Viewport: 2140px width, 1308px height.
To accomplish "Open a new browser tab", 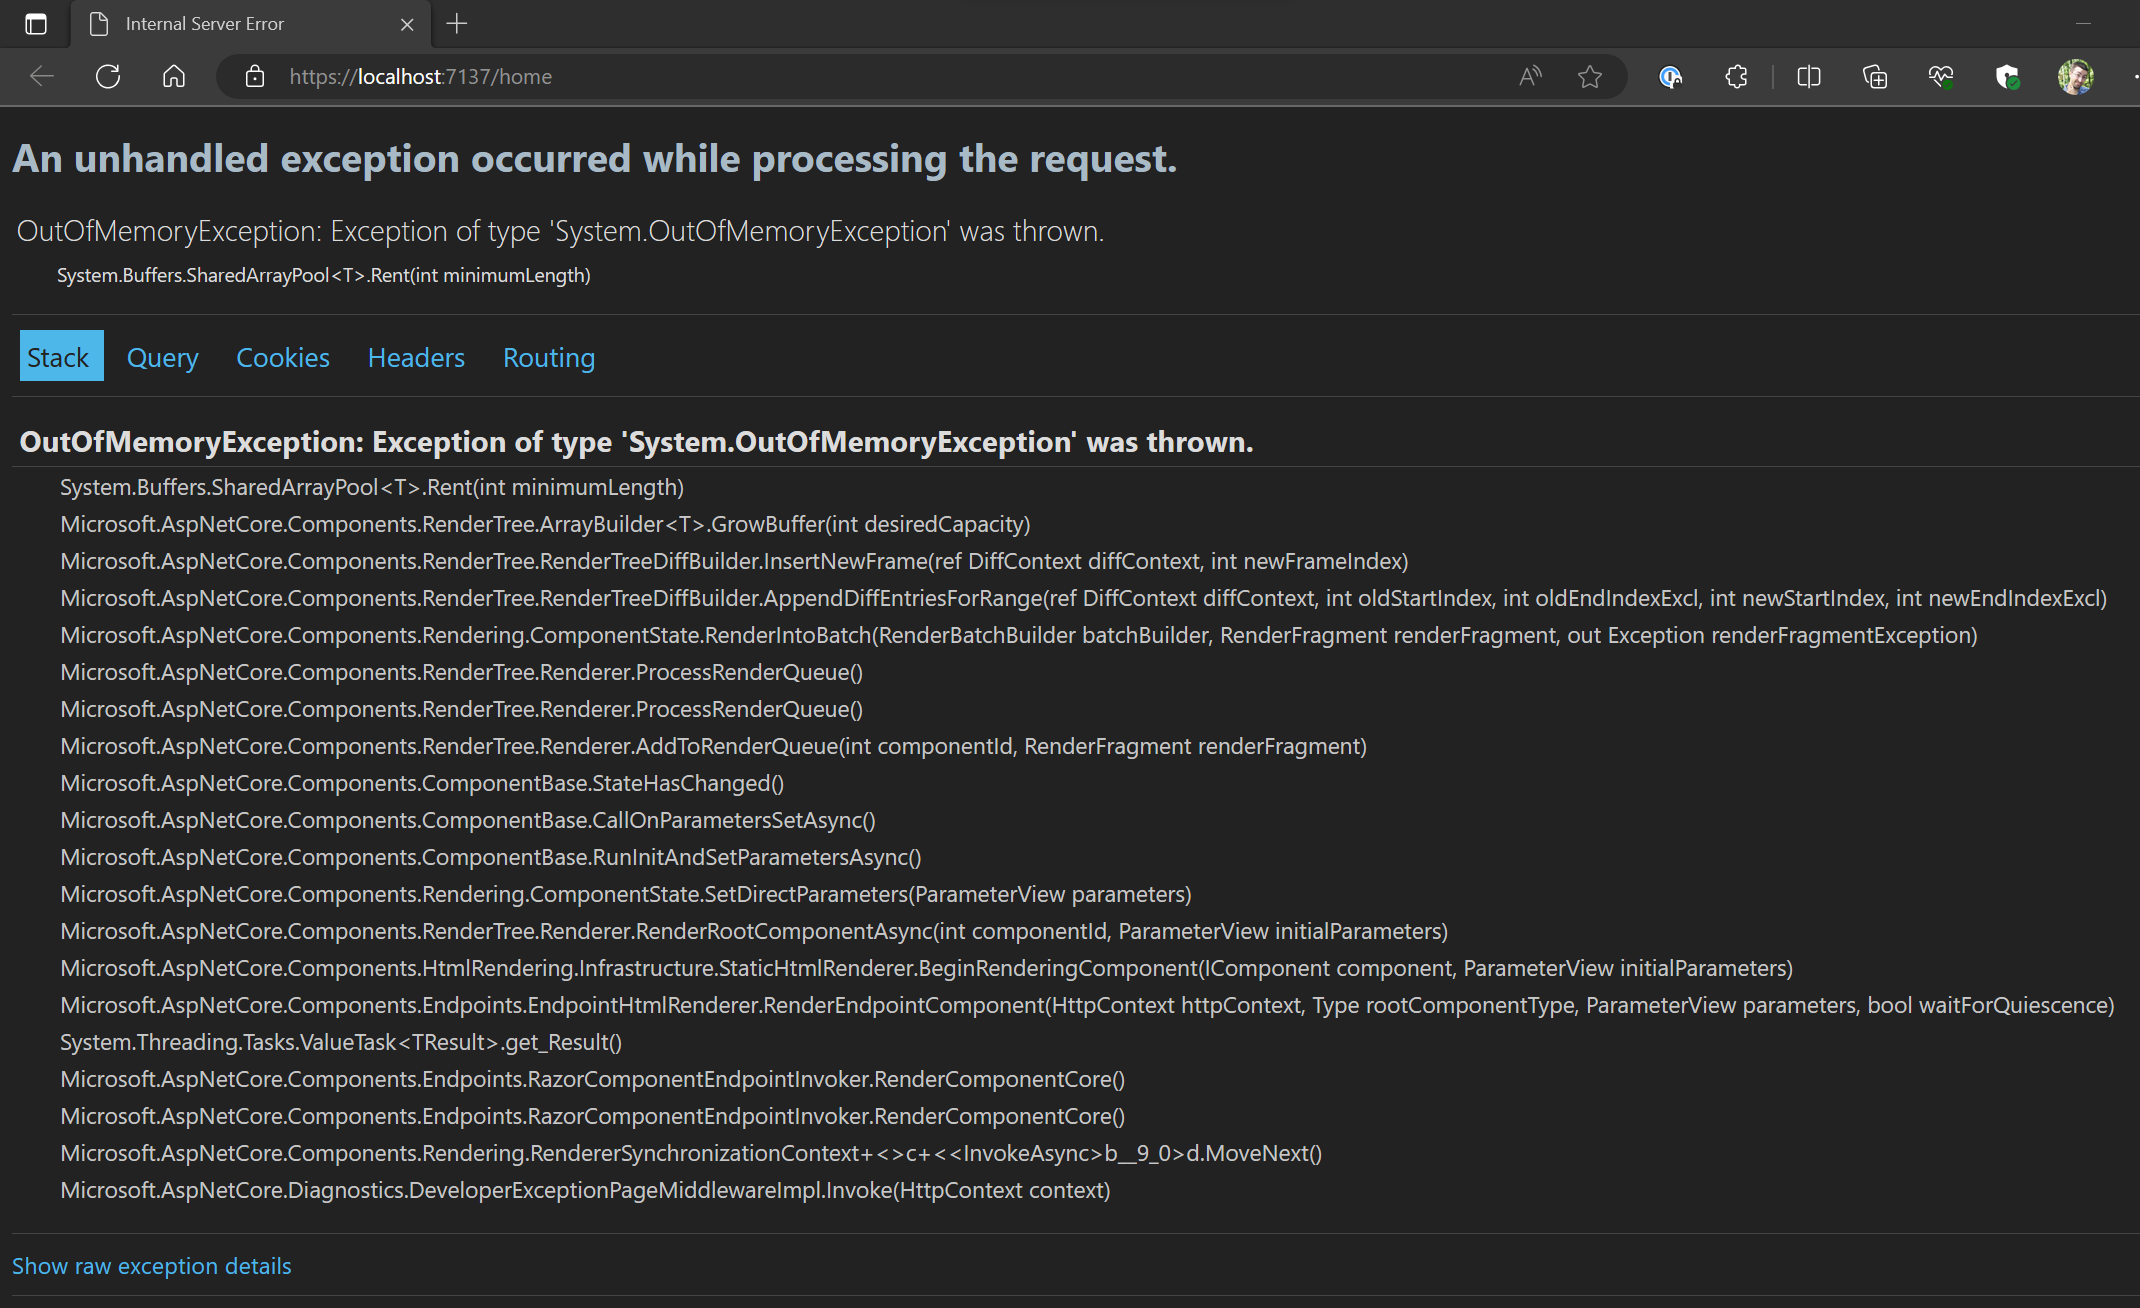I will [456, 23].
